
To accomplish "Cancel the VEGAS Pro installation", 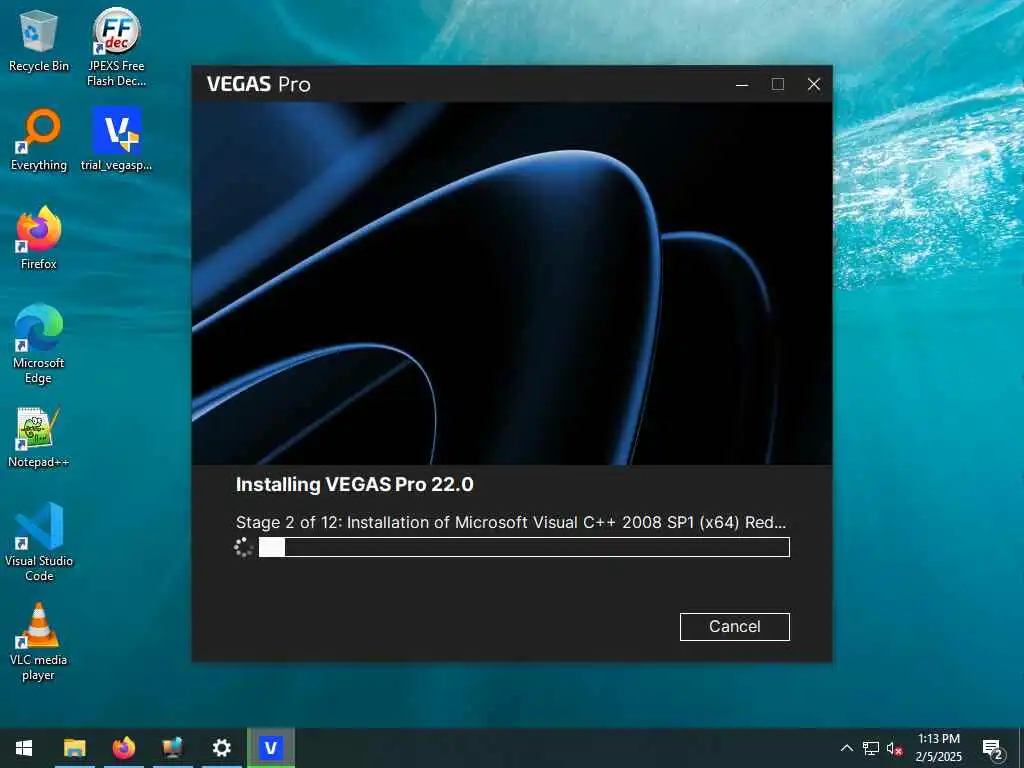I will (x=734, y=626).
